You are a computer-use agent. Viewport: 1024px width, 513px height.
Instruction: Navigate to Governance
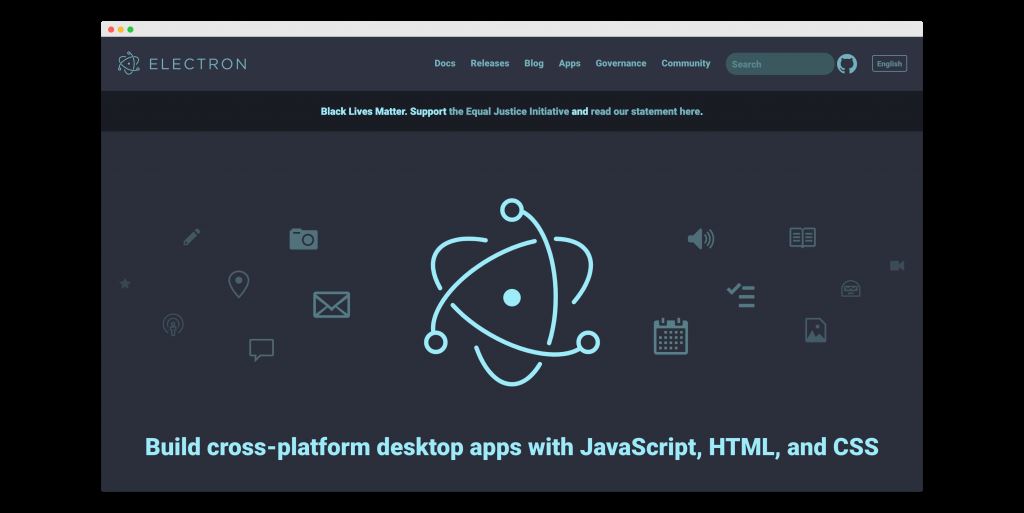pyautogui.click(x=621, y=63)
